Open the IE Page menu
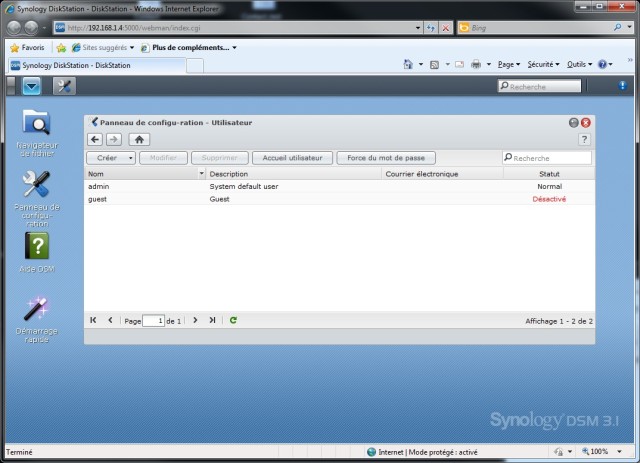This screenshot has width=640, height=463. (509, 64)
